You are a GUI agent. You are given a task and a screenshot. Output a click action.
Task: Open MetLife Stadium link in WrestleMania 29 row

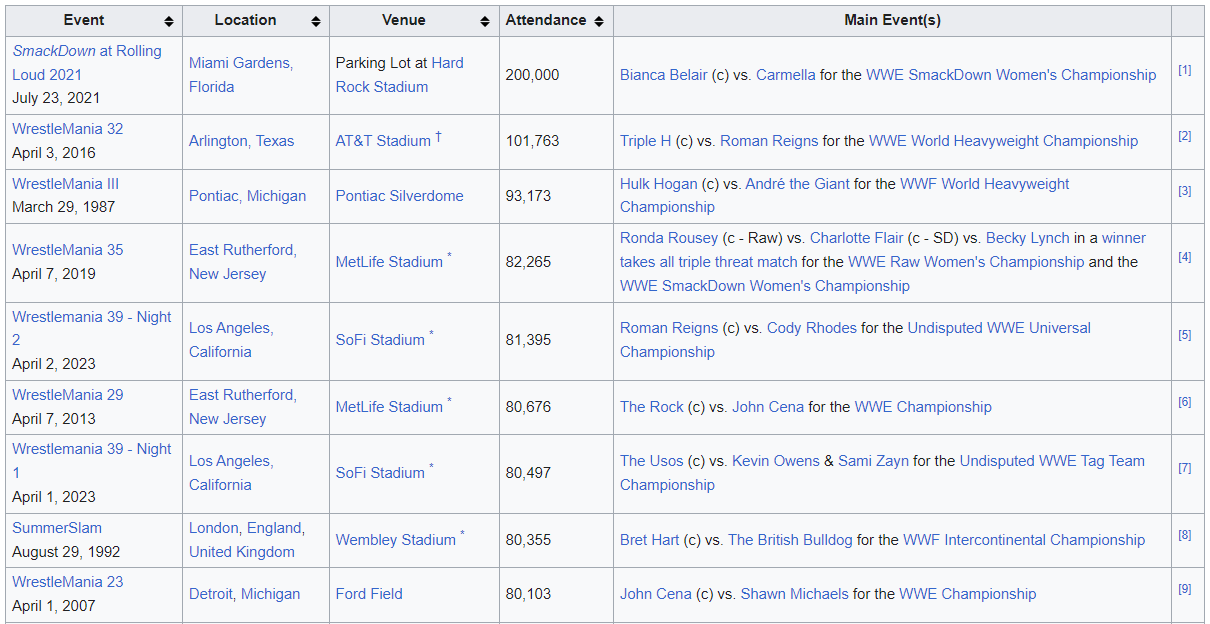pyautogui.click(x=389, y=406)
